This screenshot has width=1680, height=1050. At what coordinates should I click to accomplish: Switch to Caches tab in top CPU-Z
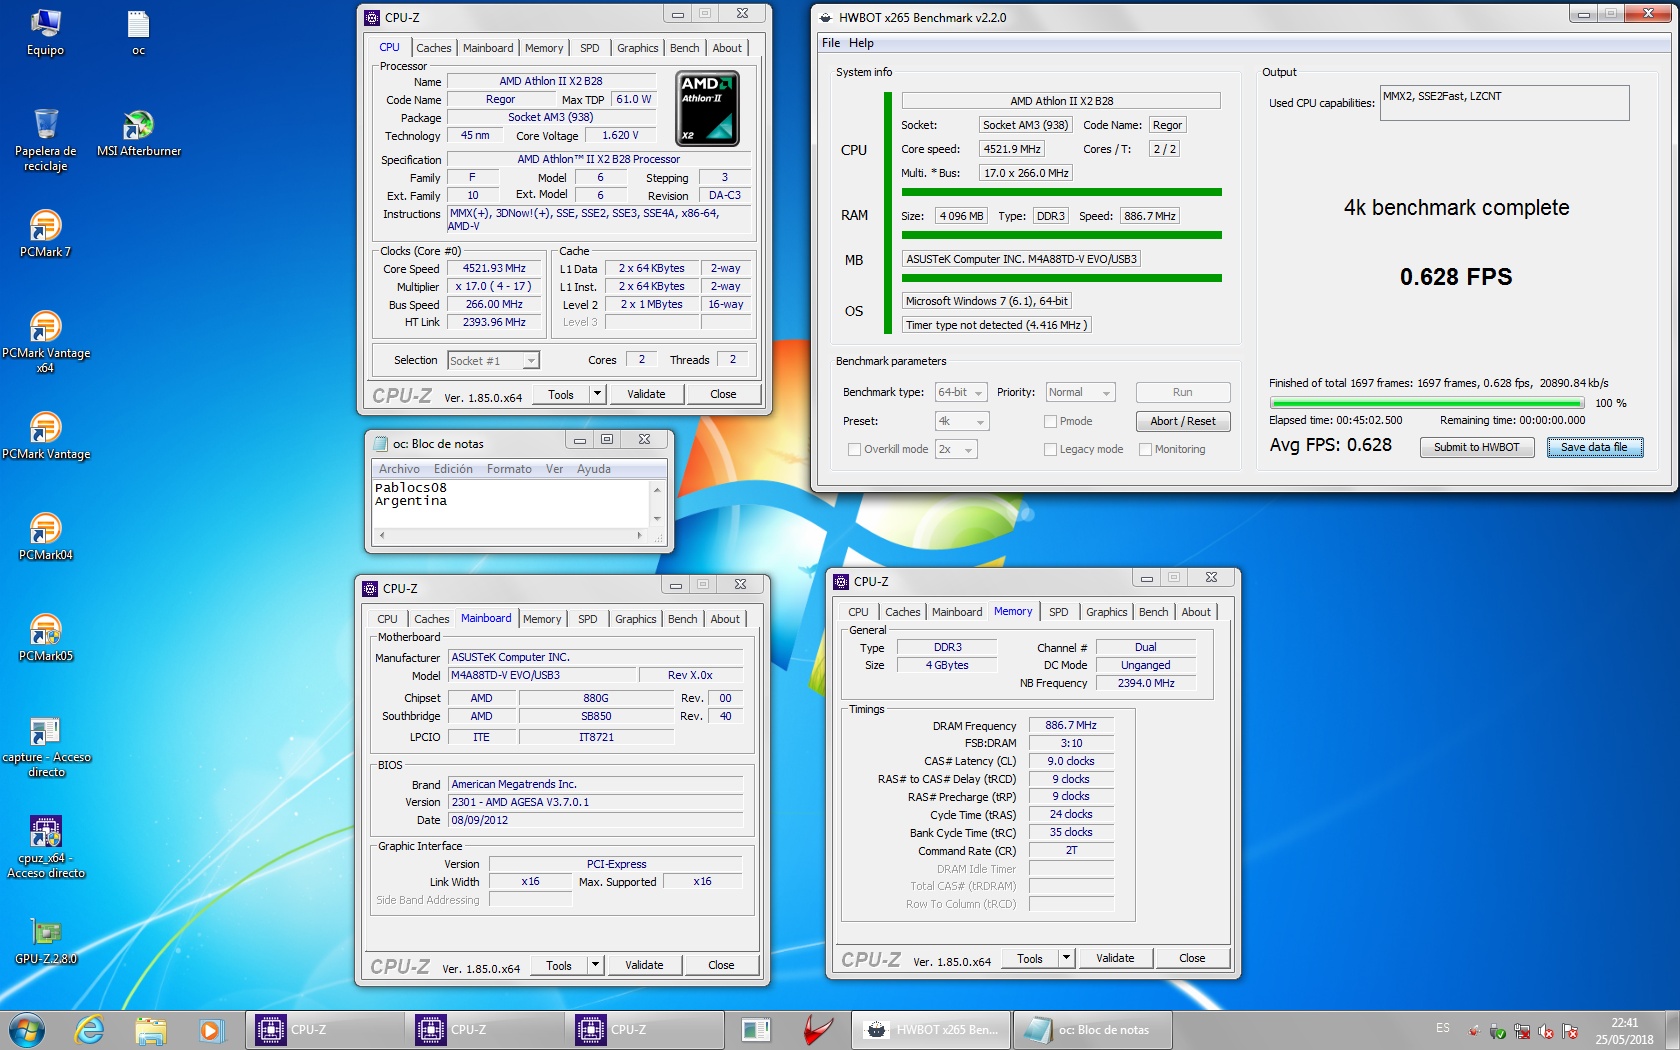(433, 48)
